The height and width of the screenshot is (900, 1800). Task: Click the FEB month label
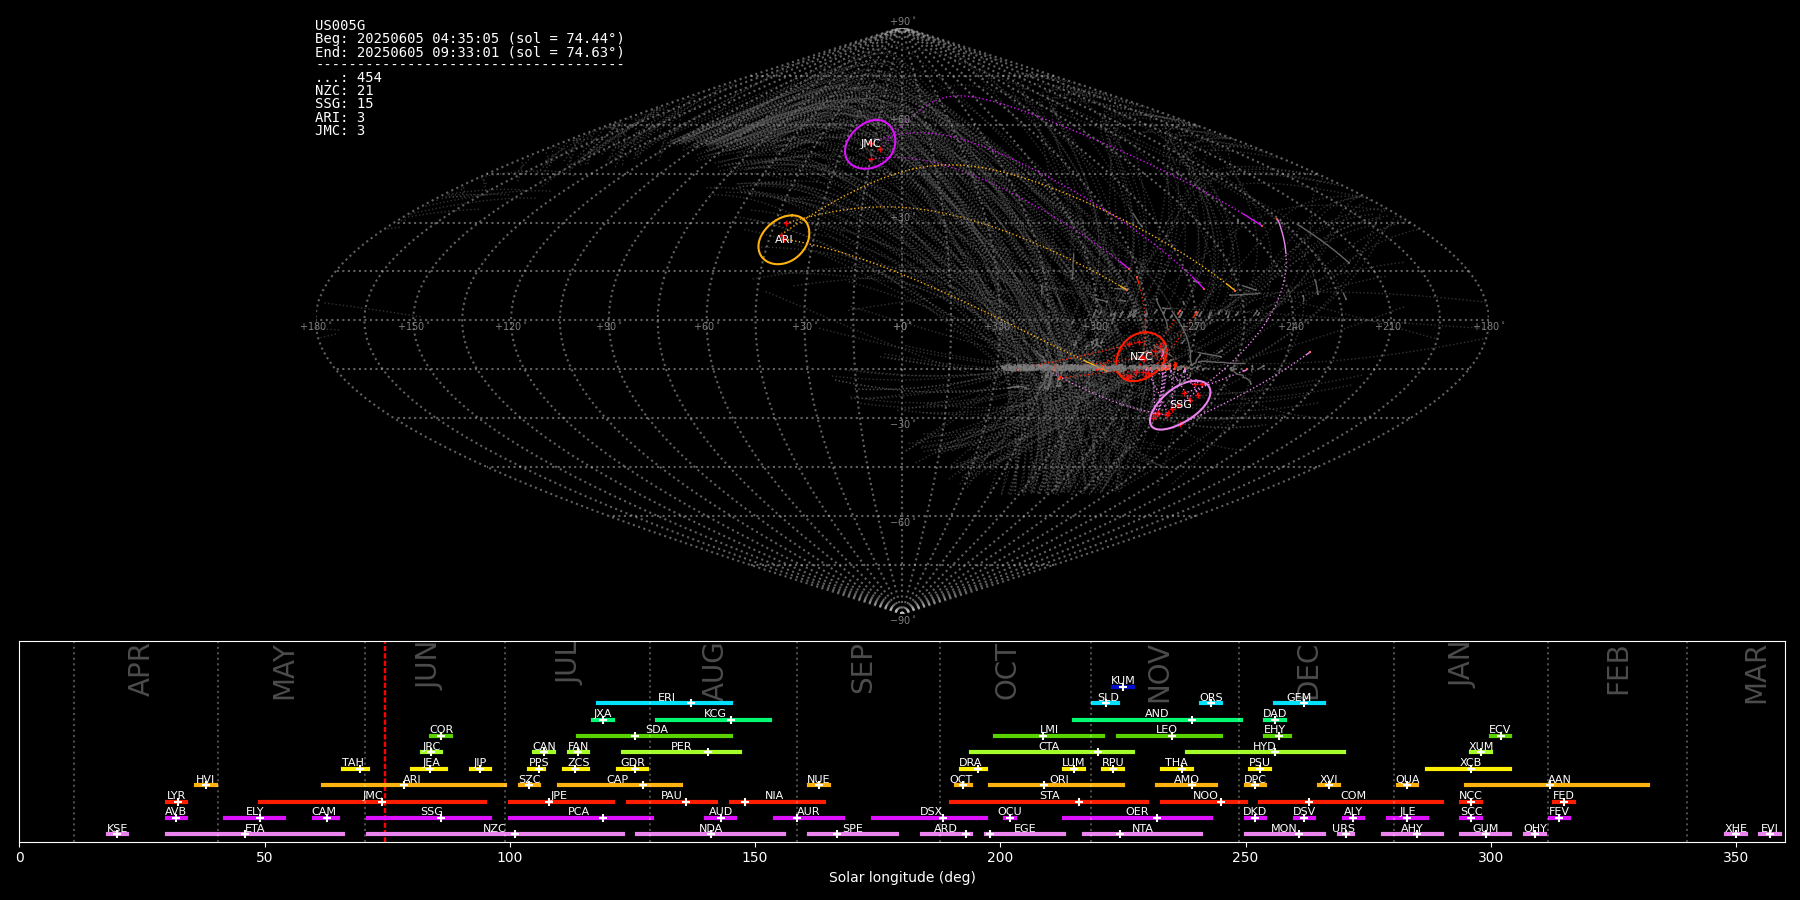click(1618, 671)
